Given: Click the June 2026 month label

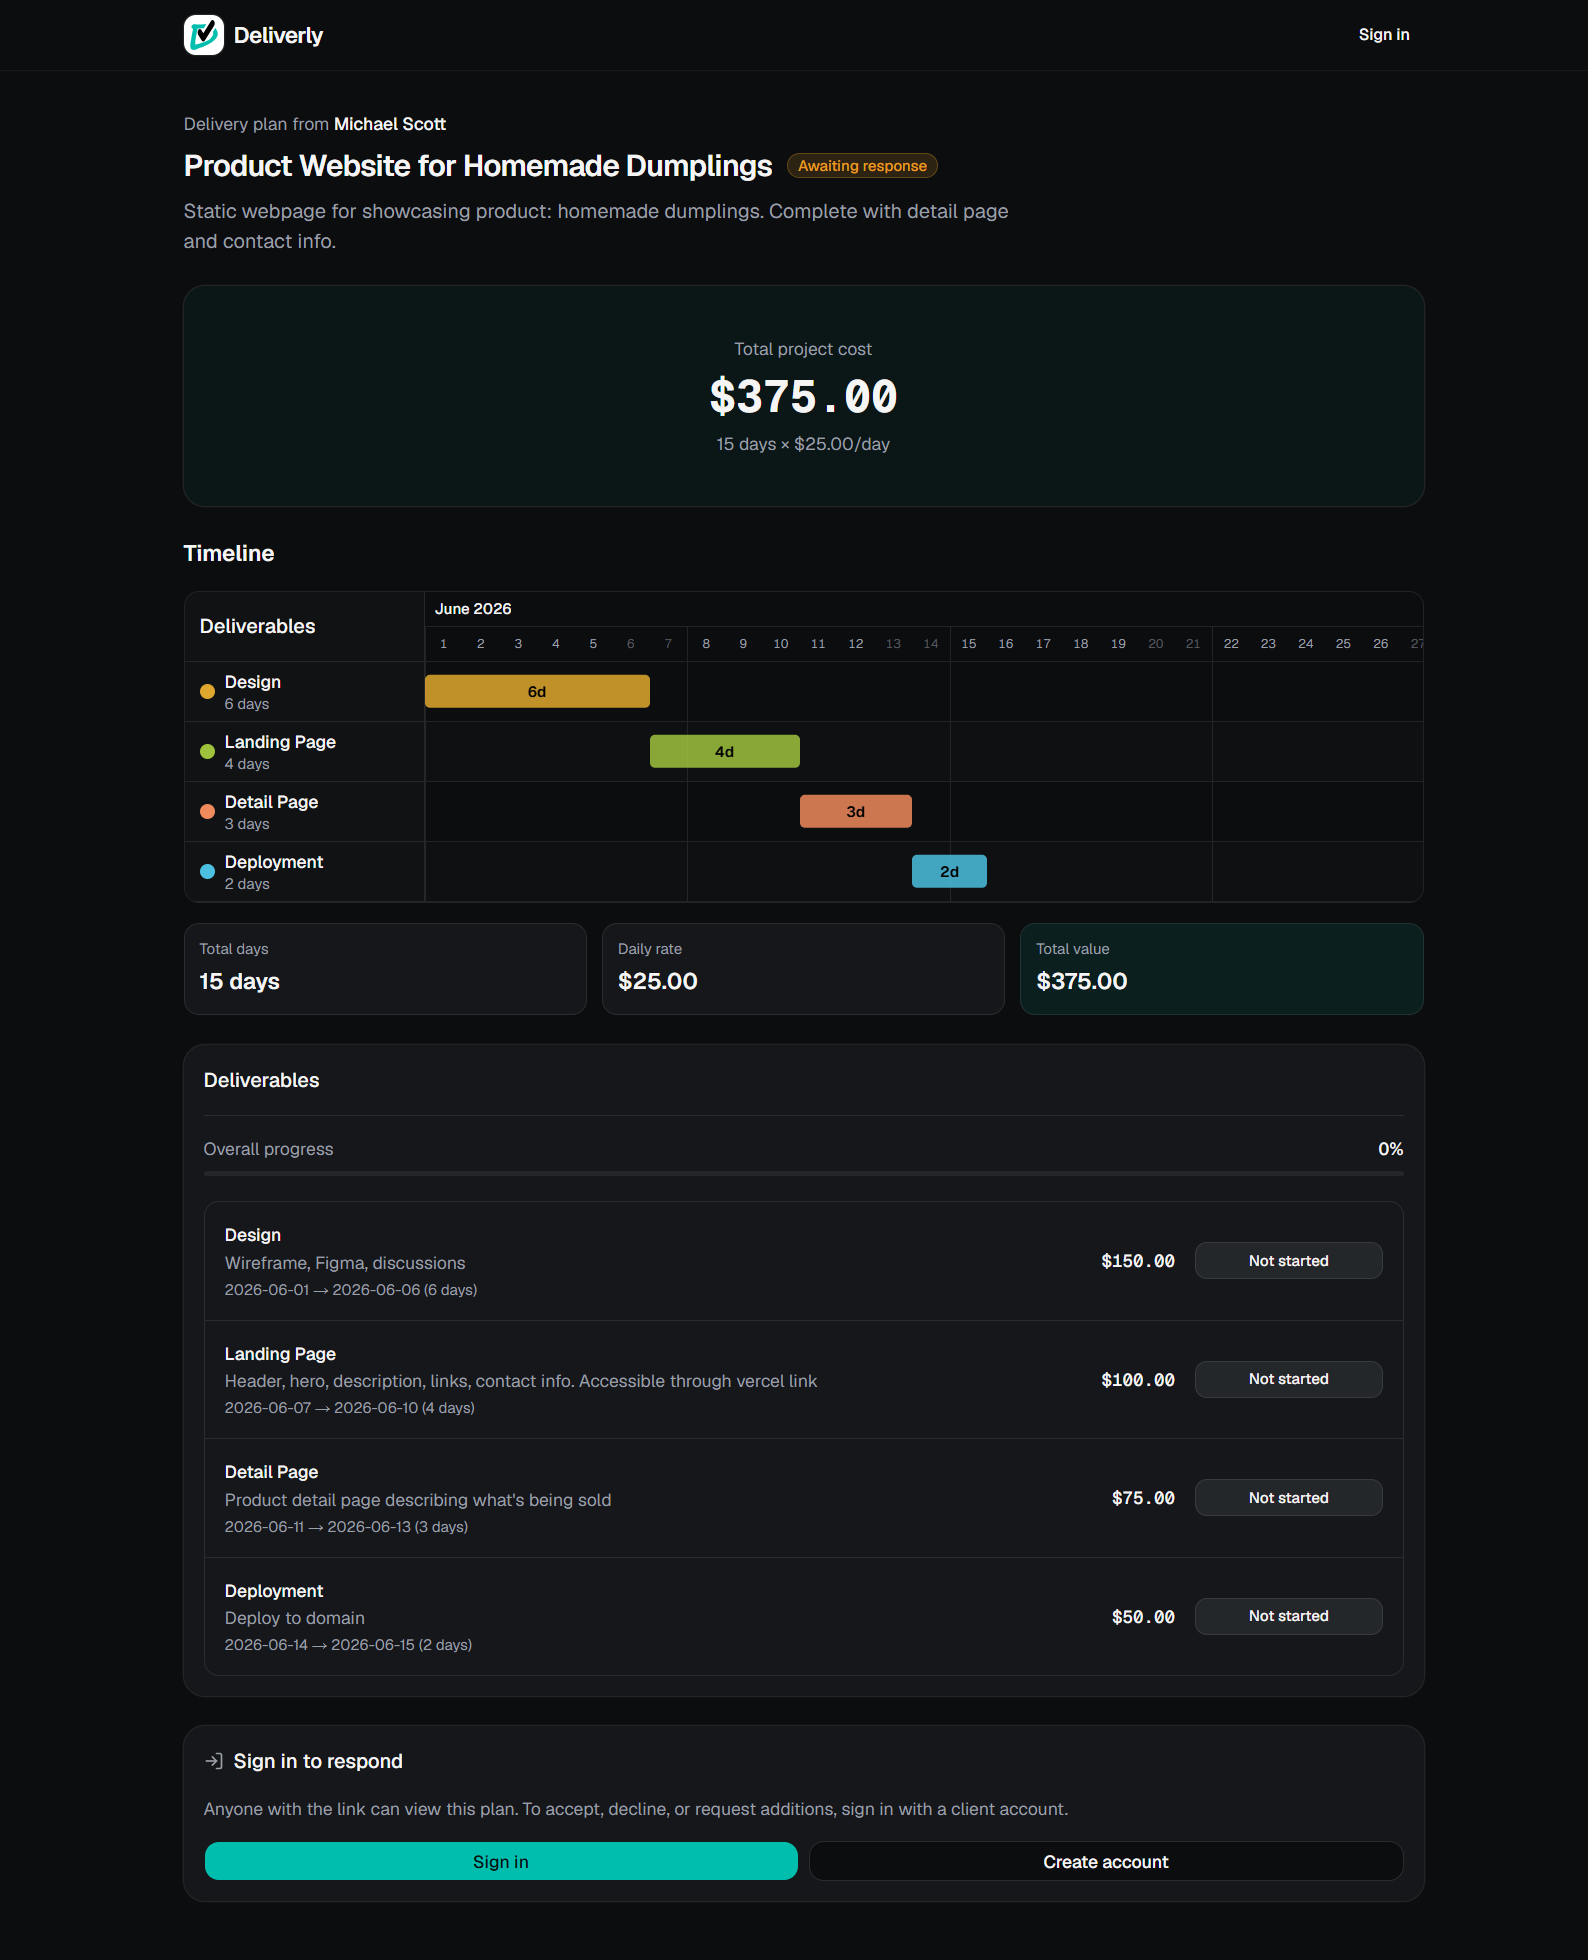Looking at the screenshot, I should [473, 609].
